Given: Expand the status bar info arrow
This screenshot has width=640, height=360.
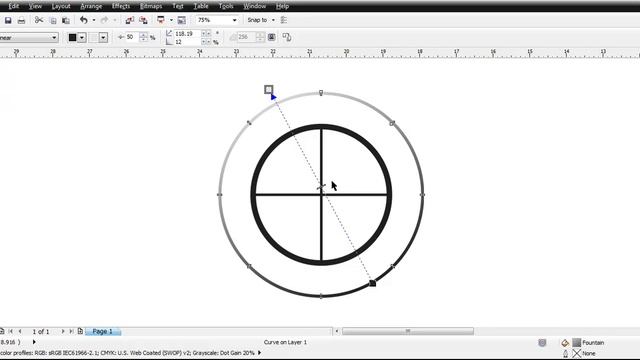Looking at the screenshot, I should [34, 342].
